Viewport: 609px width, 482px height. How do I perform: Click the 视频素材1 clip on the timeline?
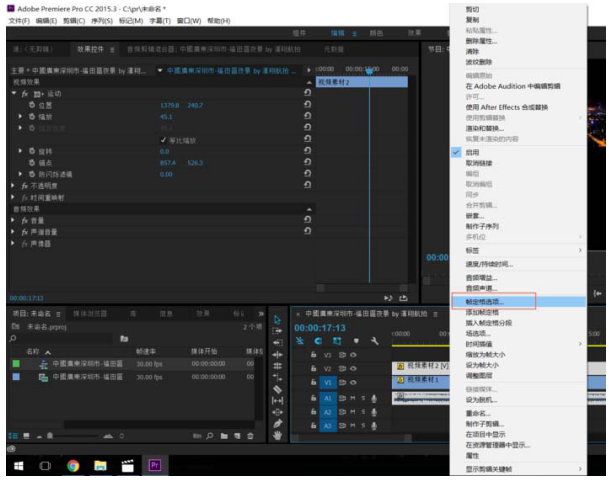[x=422, y=381]
